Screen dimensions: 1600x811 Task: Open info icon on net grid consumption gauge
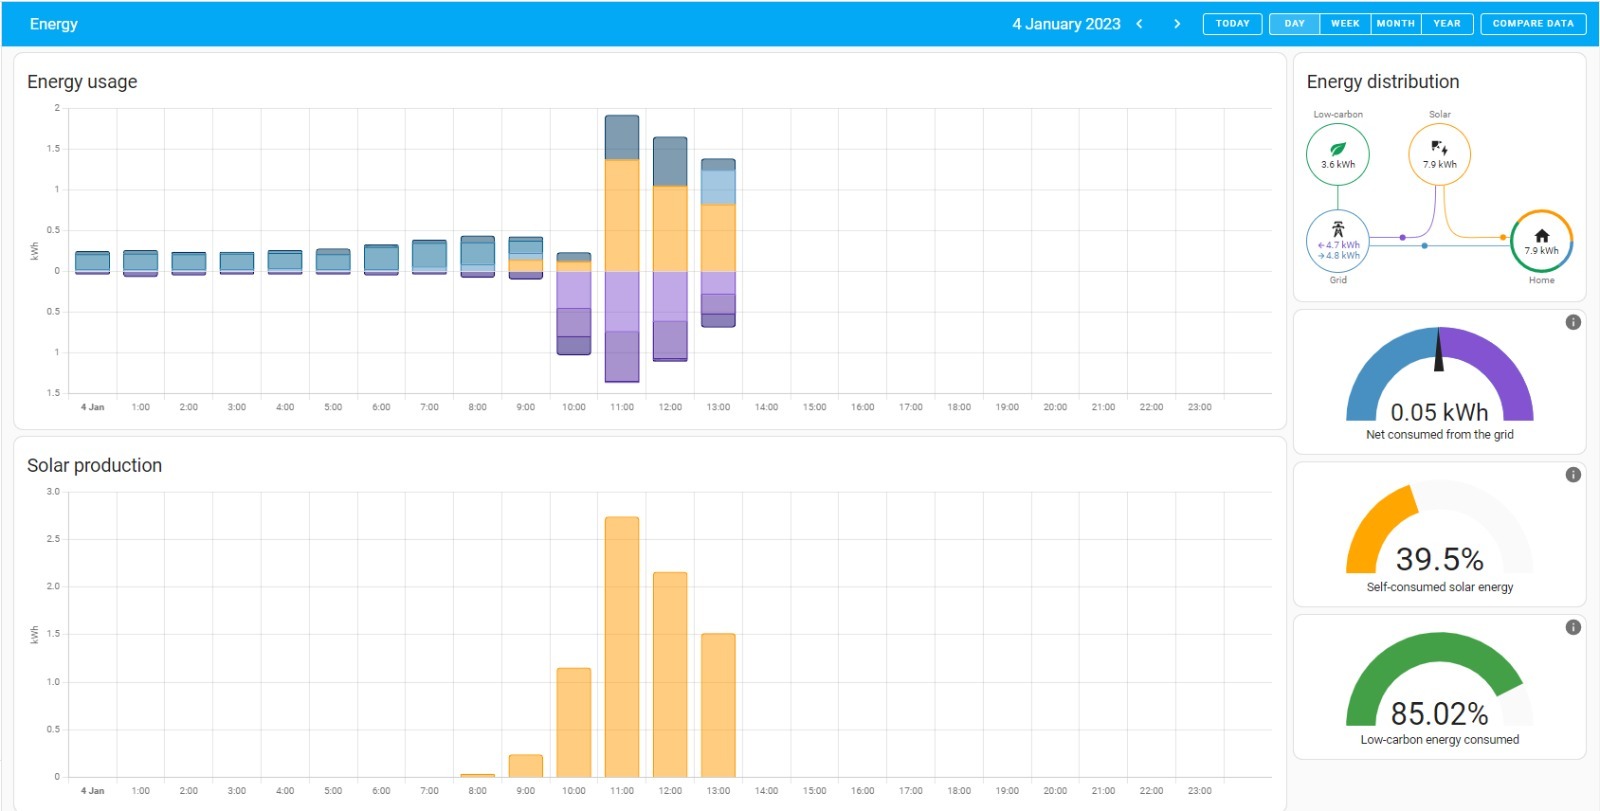coord(1573,322)
